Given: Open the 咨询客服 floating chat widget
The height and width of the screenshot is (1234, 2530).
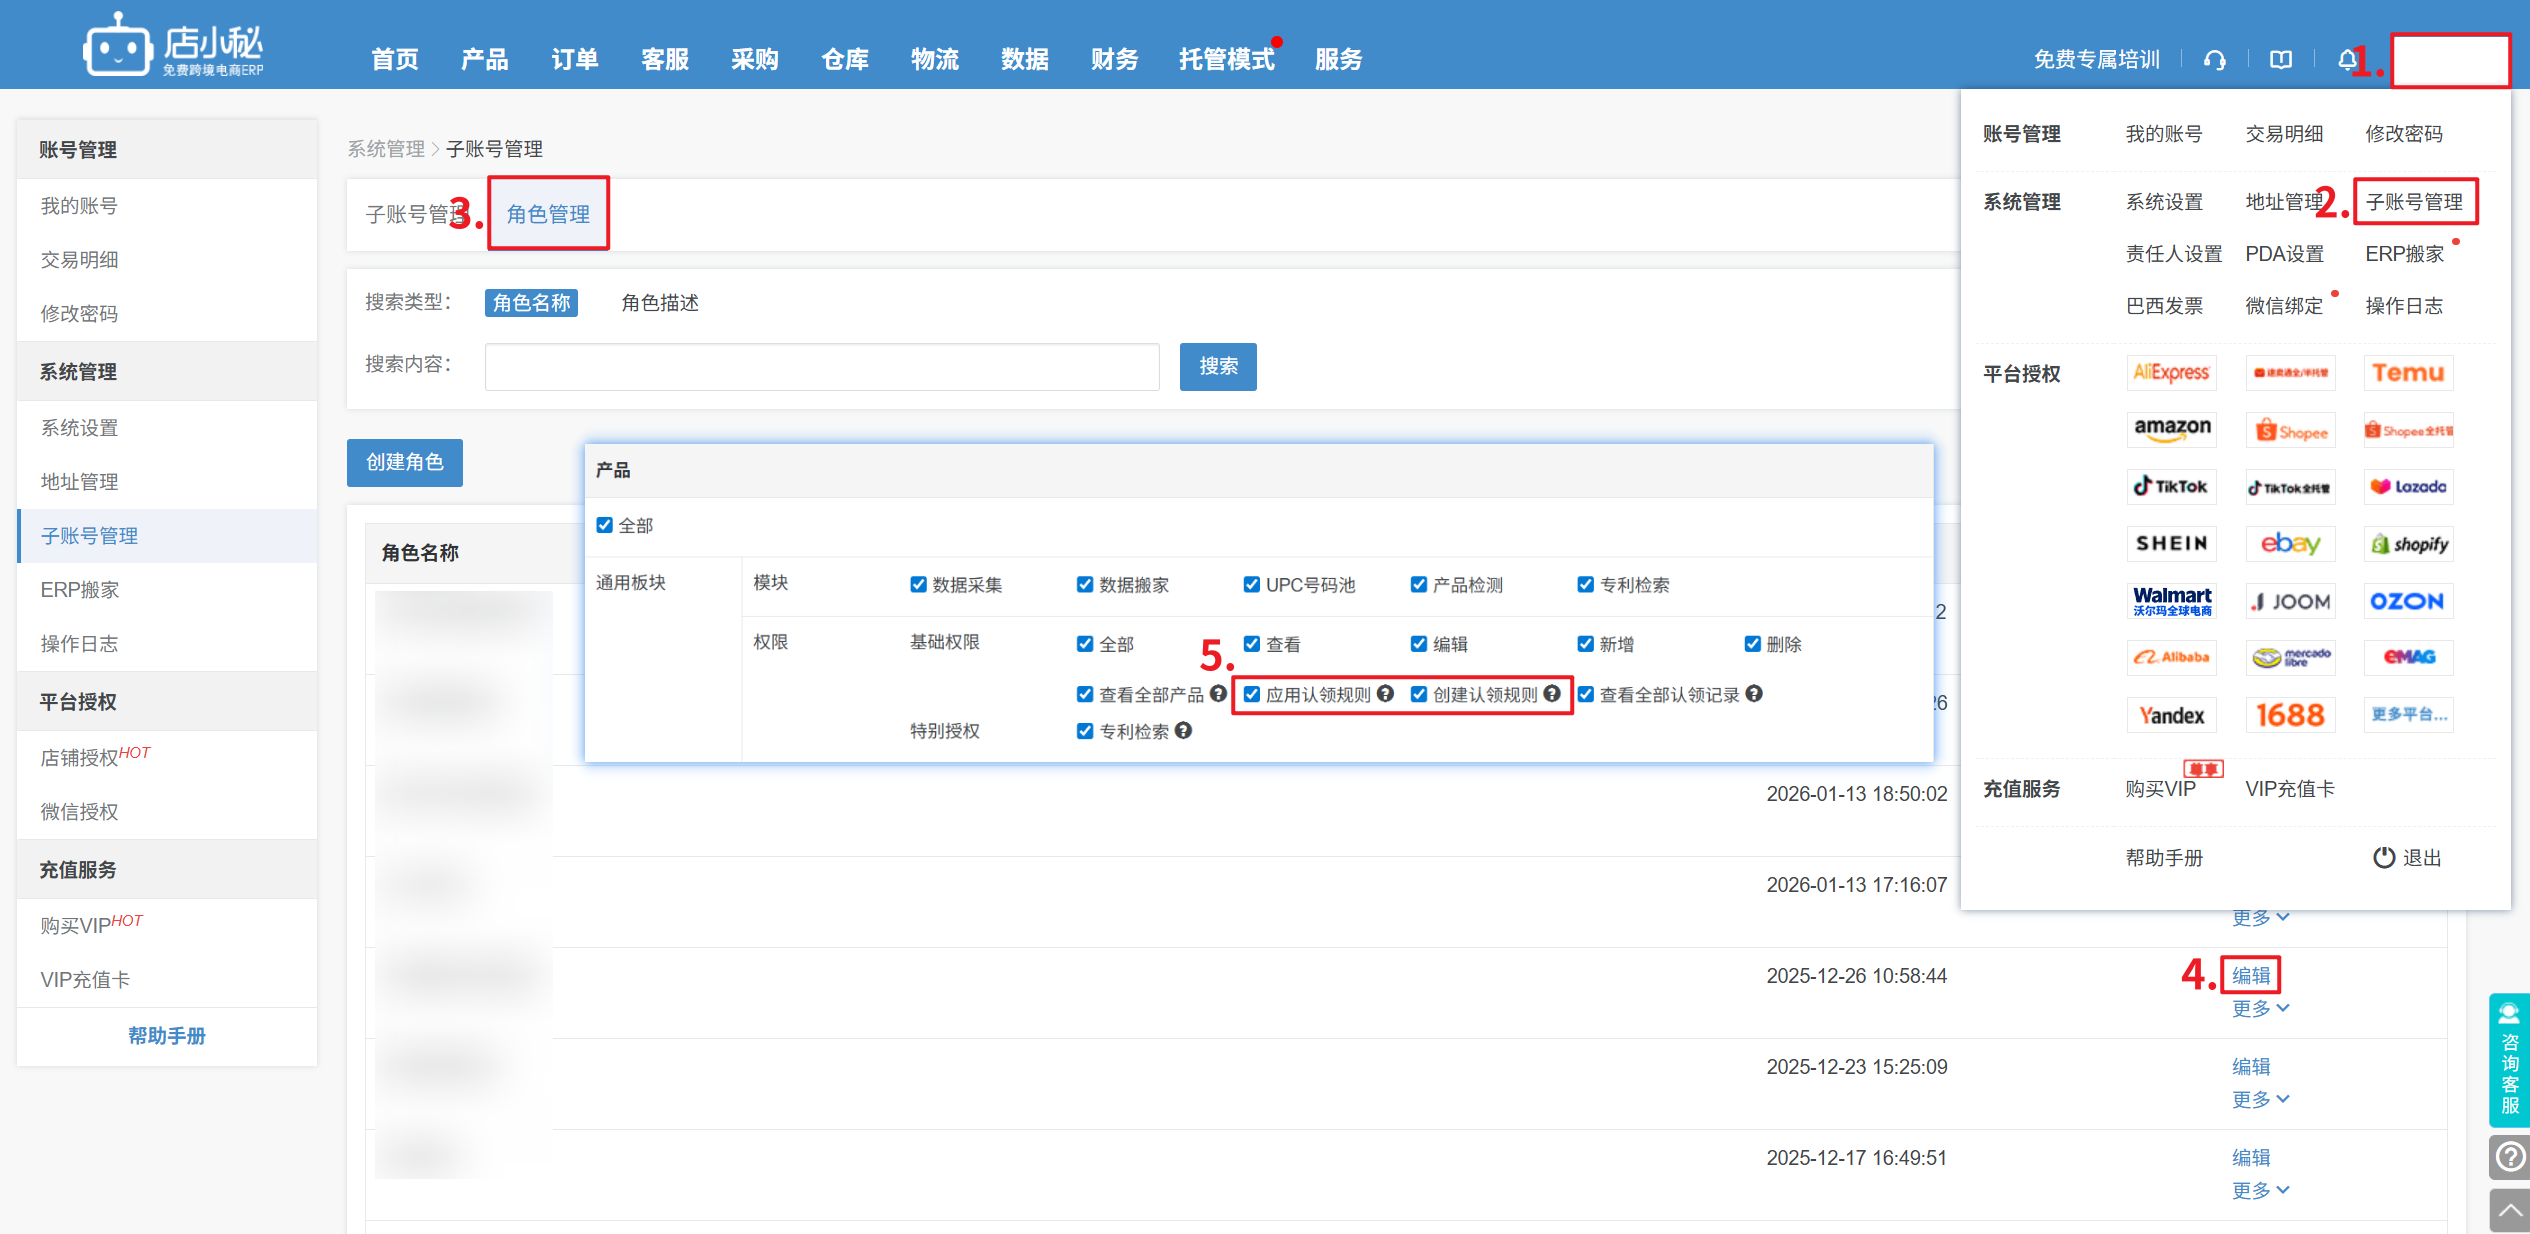Looking at the screenshot, I should click(2509, 1059).
